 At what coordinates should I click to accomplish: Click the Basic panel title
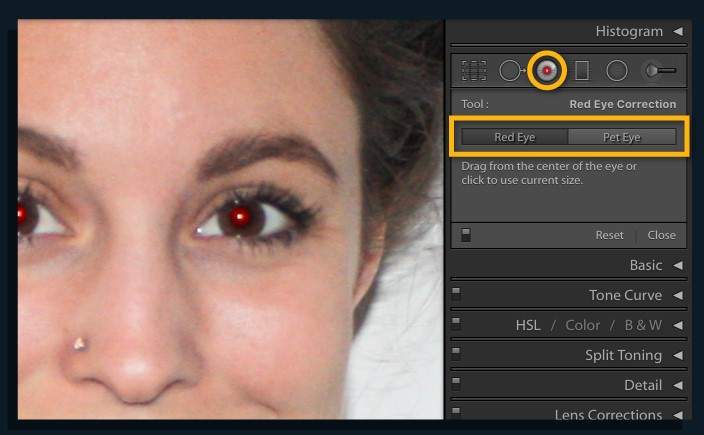646,265
